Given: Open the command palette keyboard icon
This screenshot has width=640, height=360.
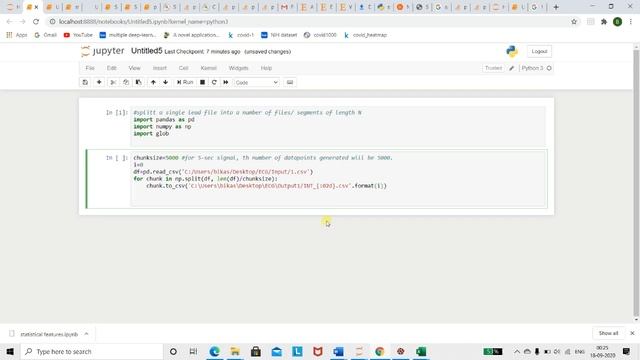Looking at the screenshot, I should click(290, 82).
